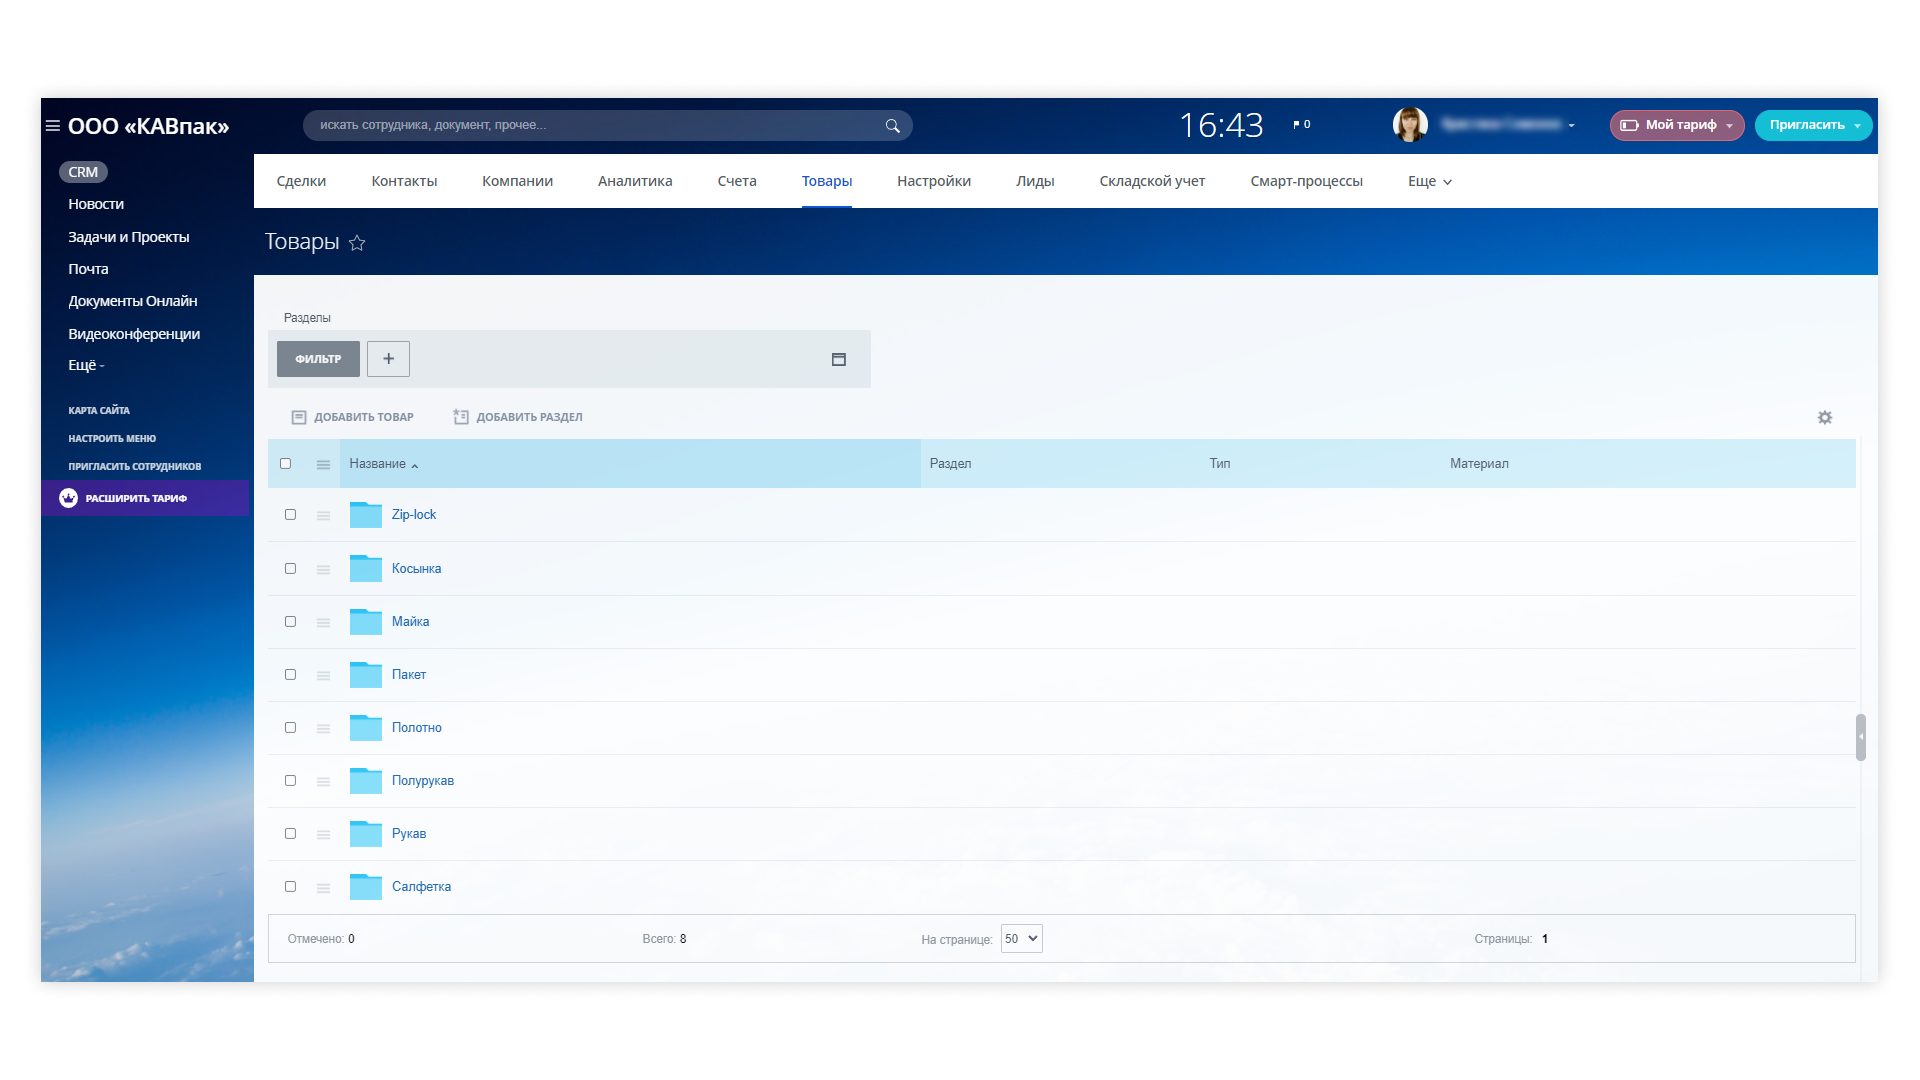
Task: Open the Мой тариф dropdown
Action: click(x=1677, y=125)
